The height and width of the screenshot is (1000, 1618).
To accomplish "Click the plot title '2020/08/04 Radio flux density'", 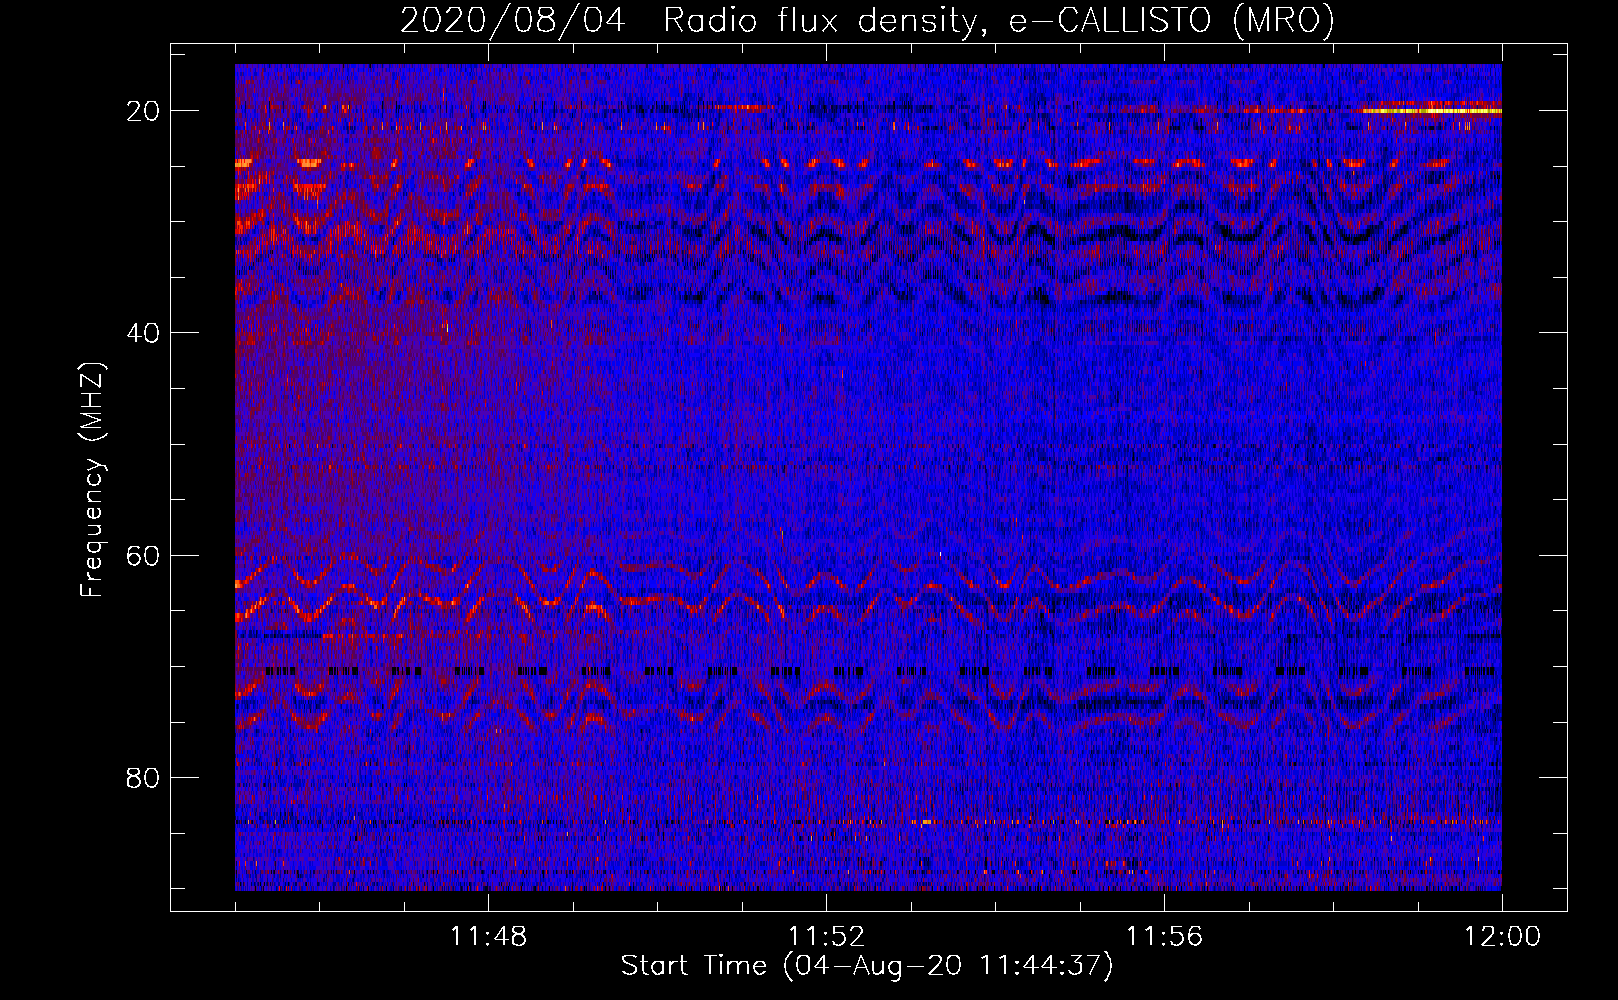I will pos(867,20).
